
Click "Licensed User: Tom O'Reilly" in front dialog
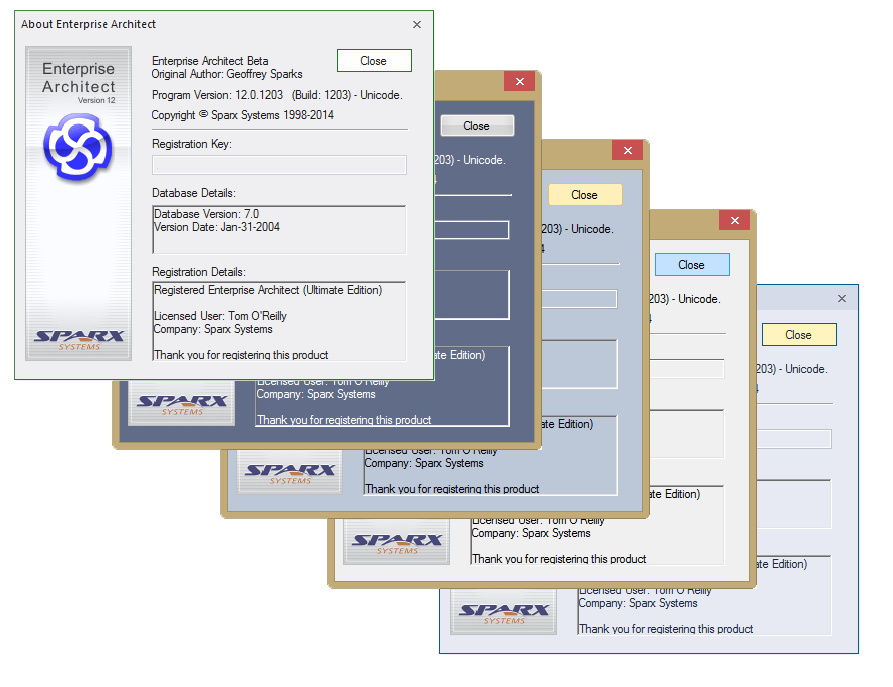tap(220, 316)
